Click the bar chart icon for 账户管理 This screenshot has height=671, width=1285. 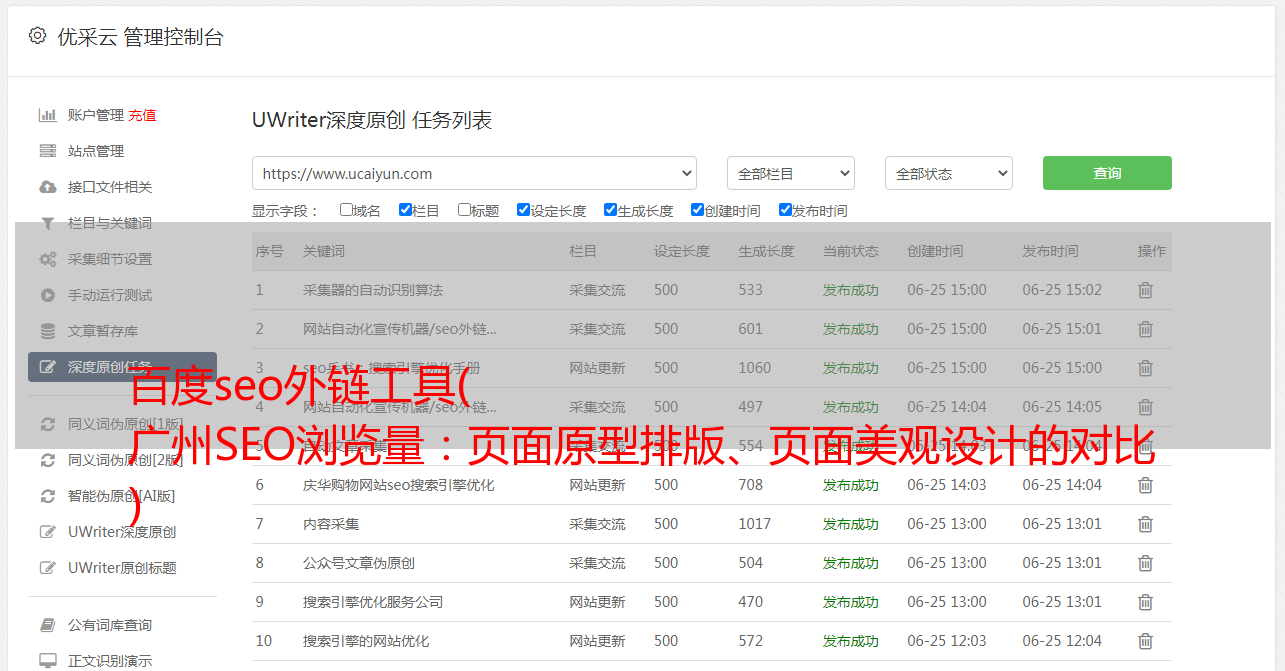tap(47, 115)
